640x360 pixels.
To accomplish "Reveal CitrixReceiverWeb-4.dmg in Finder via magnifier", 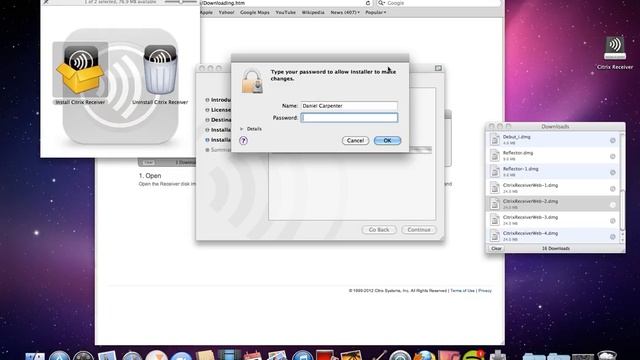I will 612,237.
